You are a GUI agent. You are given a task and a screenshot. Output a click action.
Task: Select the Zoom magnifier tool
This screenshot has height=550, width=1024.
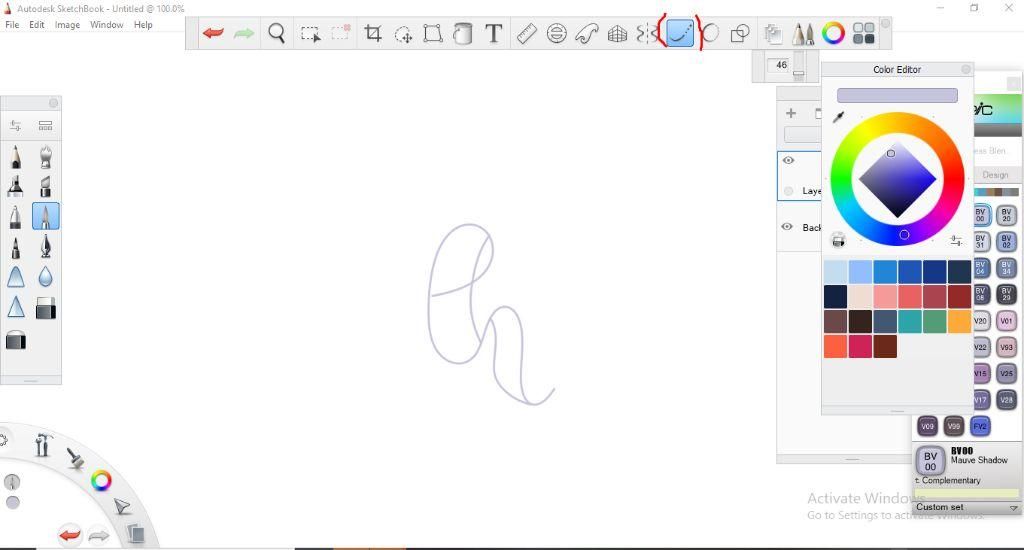click(277, 33)
